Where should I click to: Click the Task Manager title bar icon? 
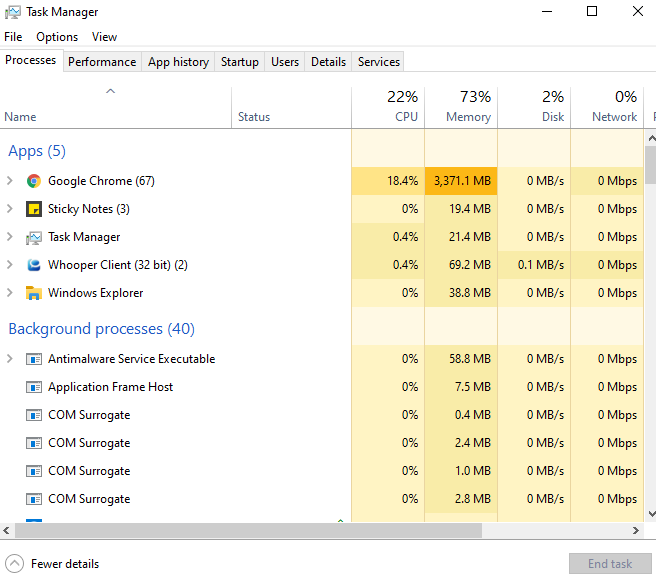point(13,12)
